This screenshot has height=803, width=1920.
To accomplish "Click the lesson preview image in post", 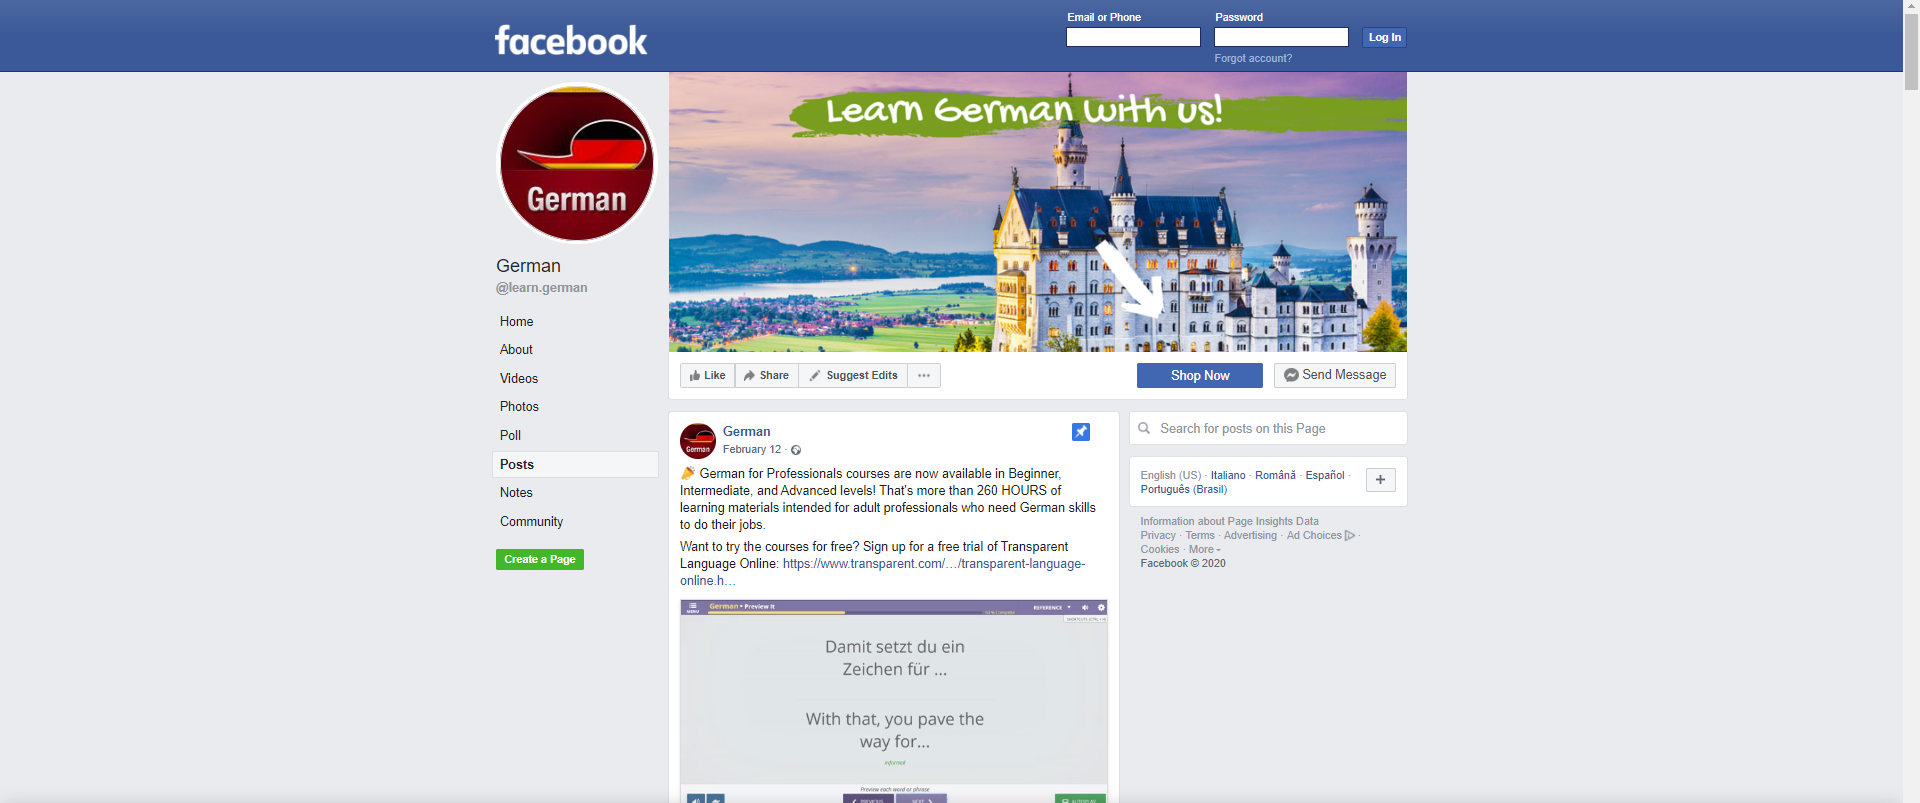I will pyautogui.click(x=894, y=700).
